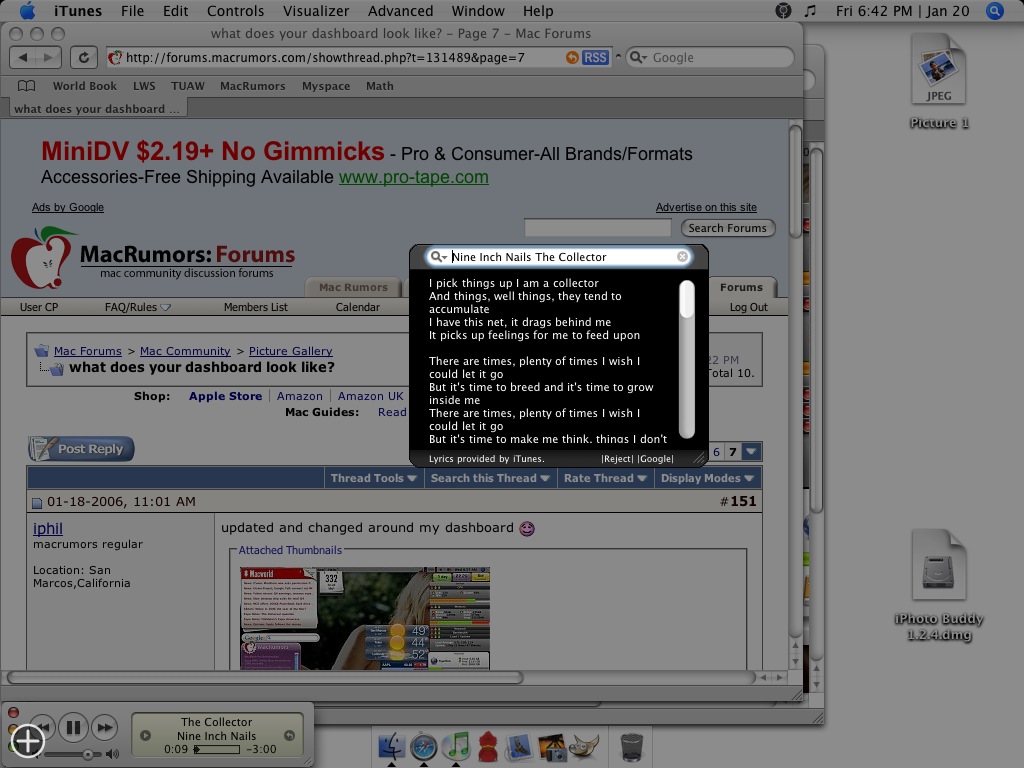Clear the lyrics widget search field
The height and width of the screenshot is (768, 1024).
[682, 257]
